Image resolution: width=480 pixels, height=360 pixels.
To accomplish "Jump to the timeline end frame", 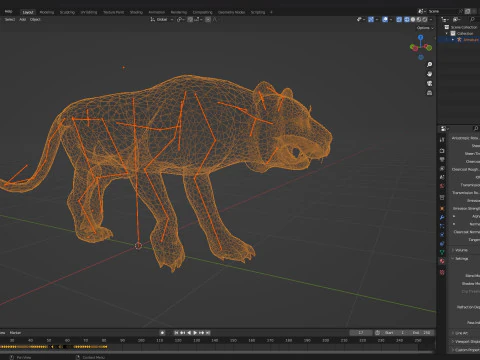I will click(x=208, y=333).
